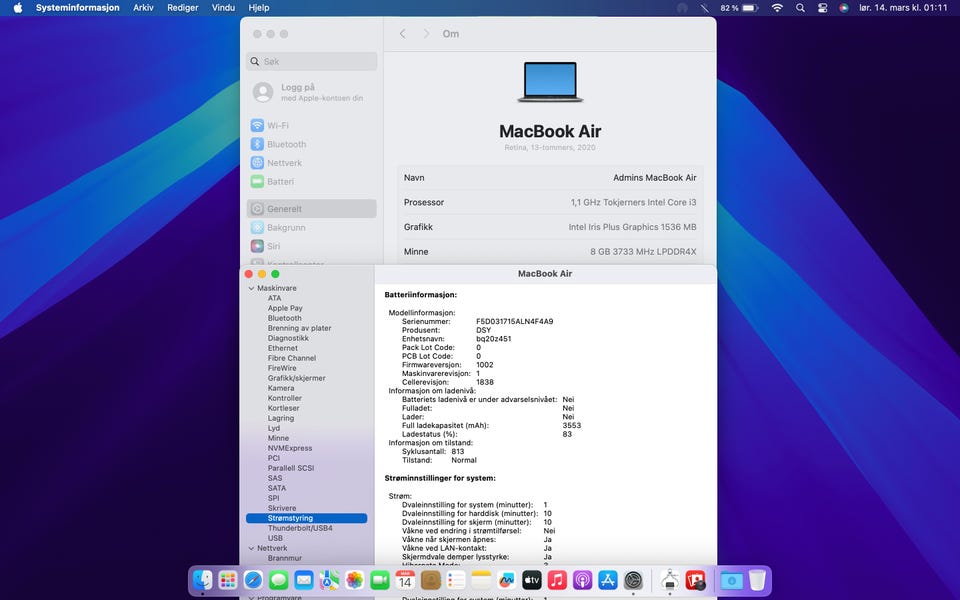
Task: Go back using the settings back arrow
Action: click(x=403, y=34)
